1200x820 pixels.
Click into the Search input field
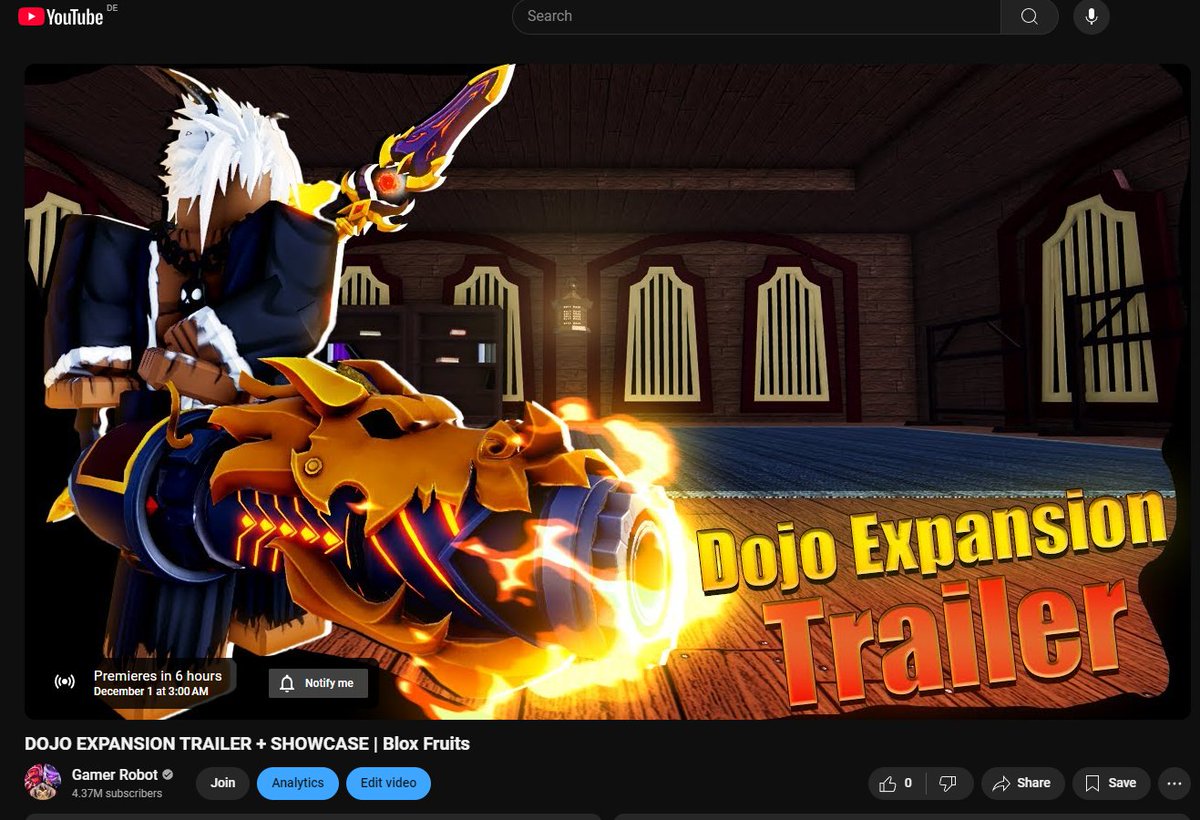point(757,16)
